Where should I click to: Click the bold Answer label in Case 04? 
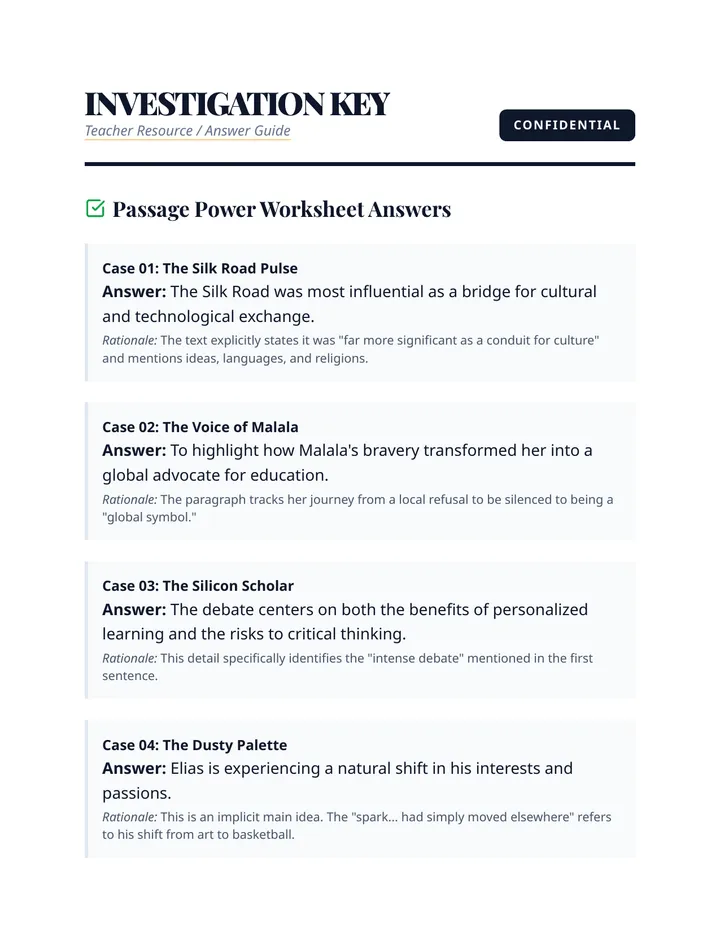click(x=134, y=768)
